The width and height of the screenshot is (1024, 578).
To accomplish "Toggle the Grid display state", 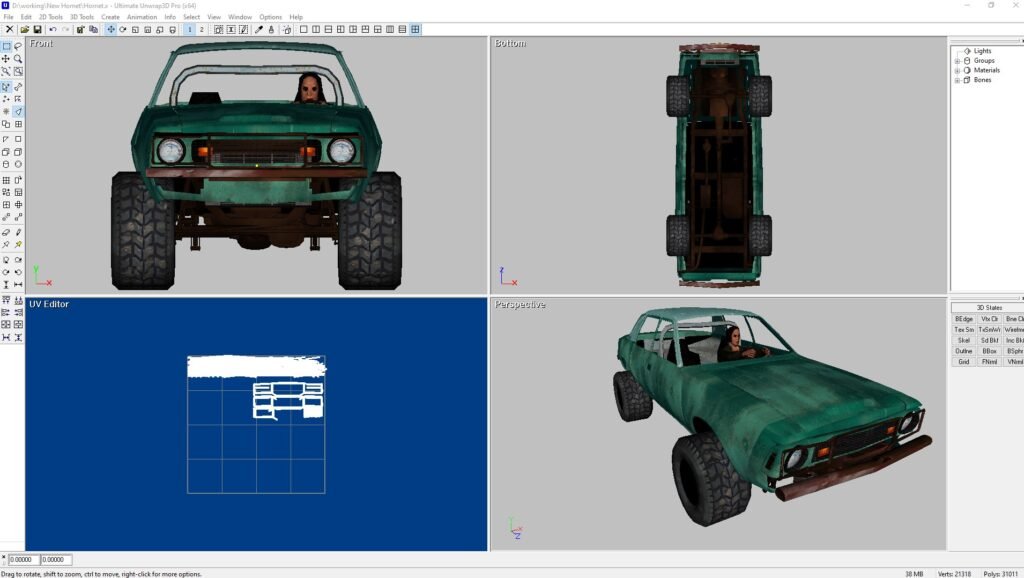I will click(x=964, y=362).
